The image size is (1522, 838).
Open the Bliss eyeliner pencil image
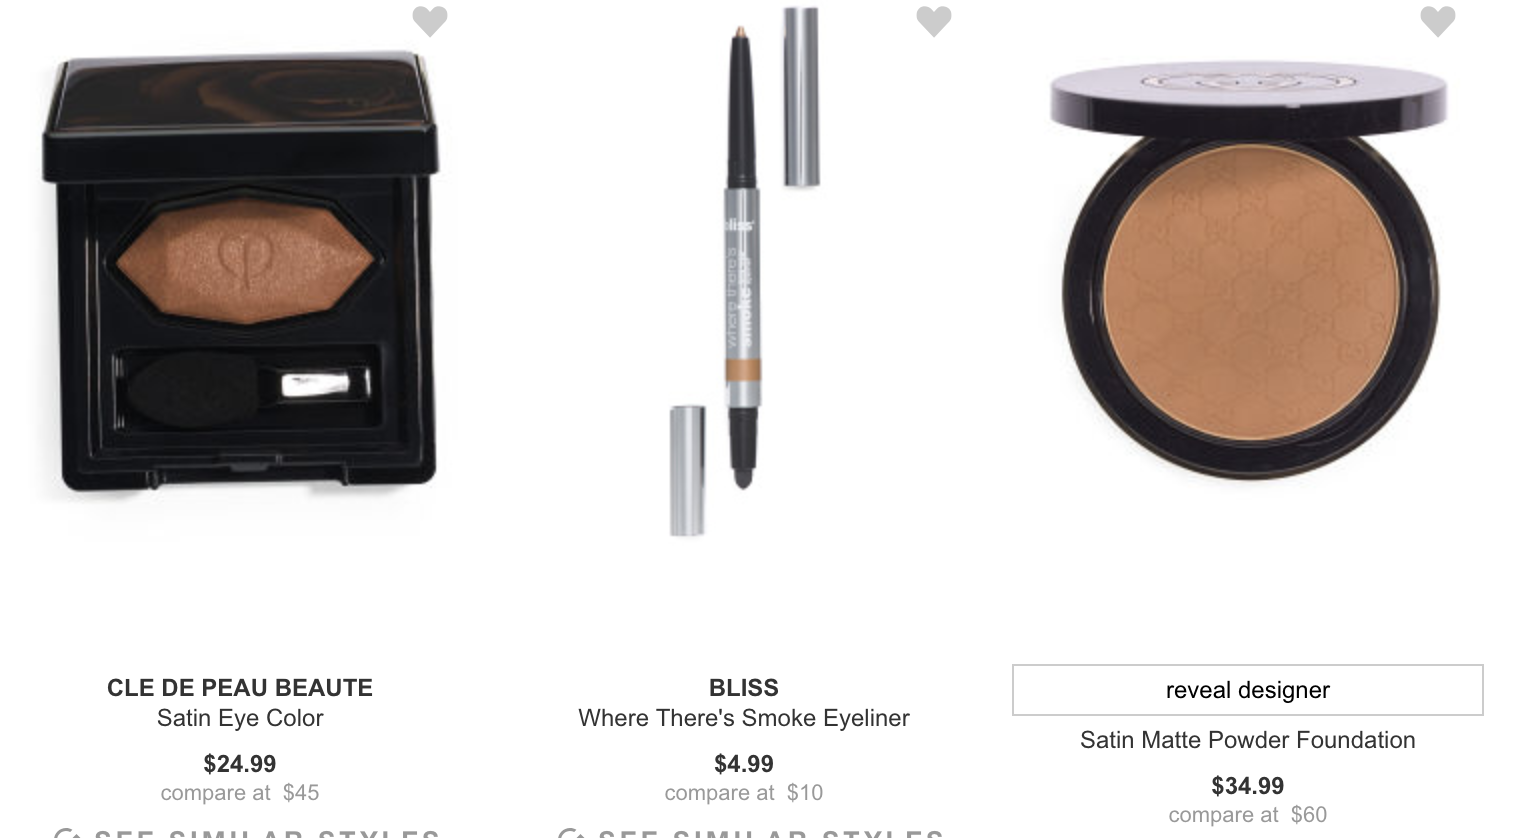[x=745, y=270]
